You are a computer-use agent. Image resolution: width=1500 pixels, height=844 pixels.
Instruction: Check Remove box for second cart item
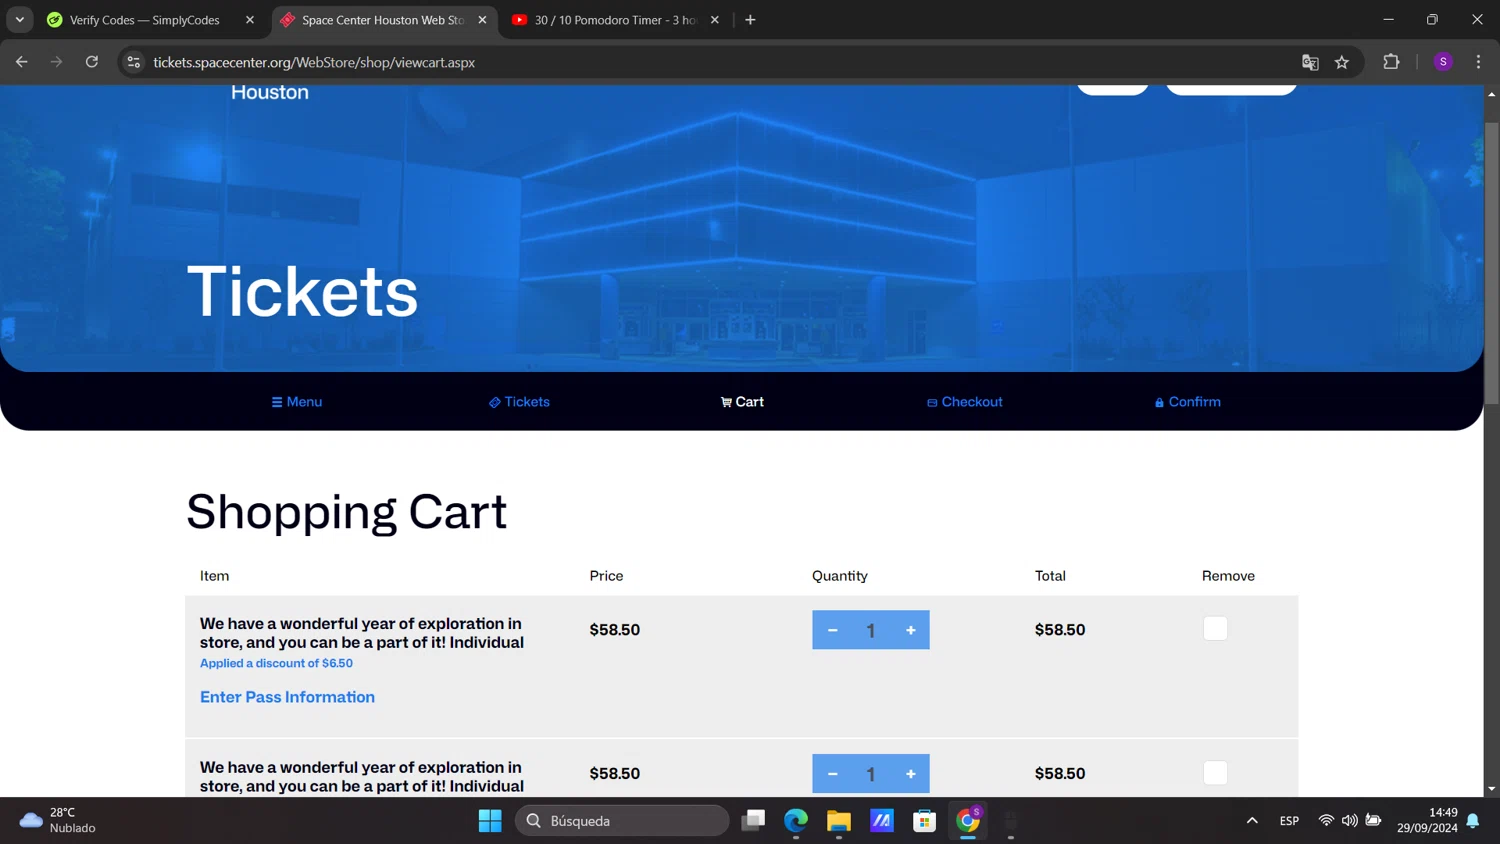(1215, 772)
